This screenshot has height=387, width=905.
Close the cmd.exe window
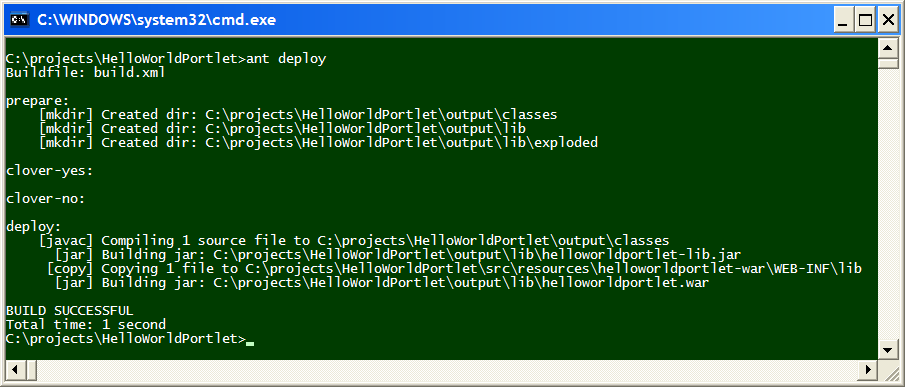pyautogui.click(x=887, y=21)
